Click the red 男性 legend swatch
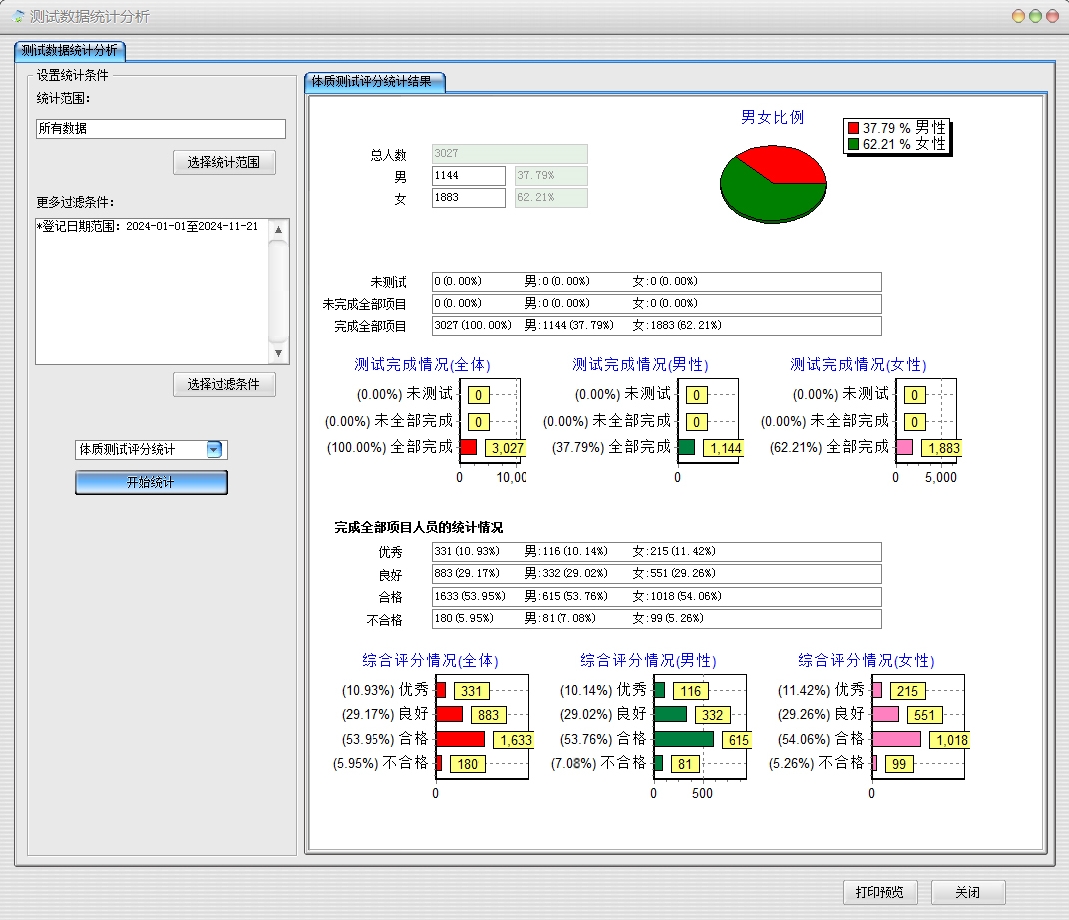The image size is (1069, 920). (x=853, y=128)
